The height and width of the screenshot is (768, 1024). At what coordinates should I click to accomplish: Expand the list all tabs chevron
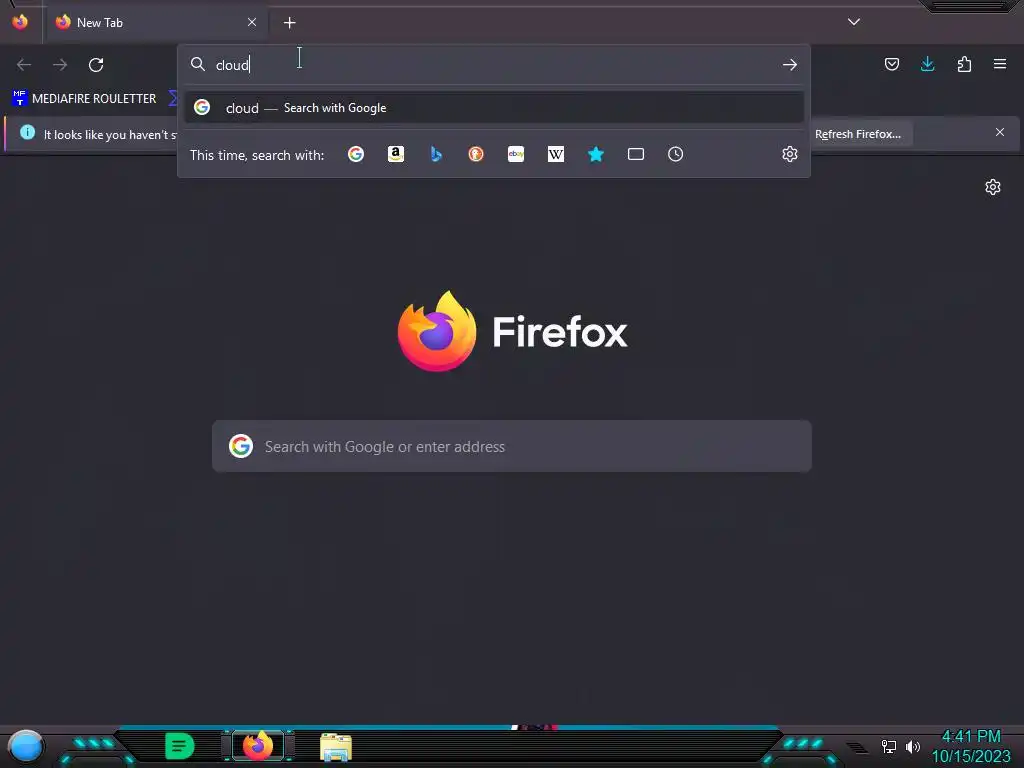pos(854,22)
